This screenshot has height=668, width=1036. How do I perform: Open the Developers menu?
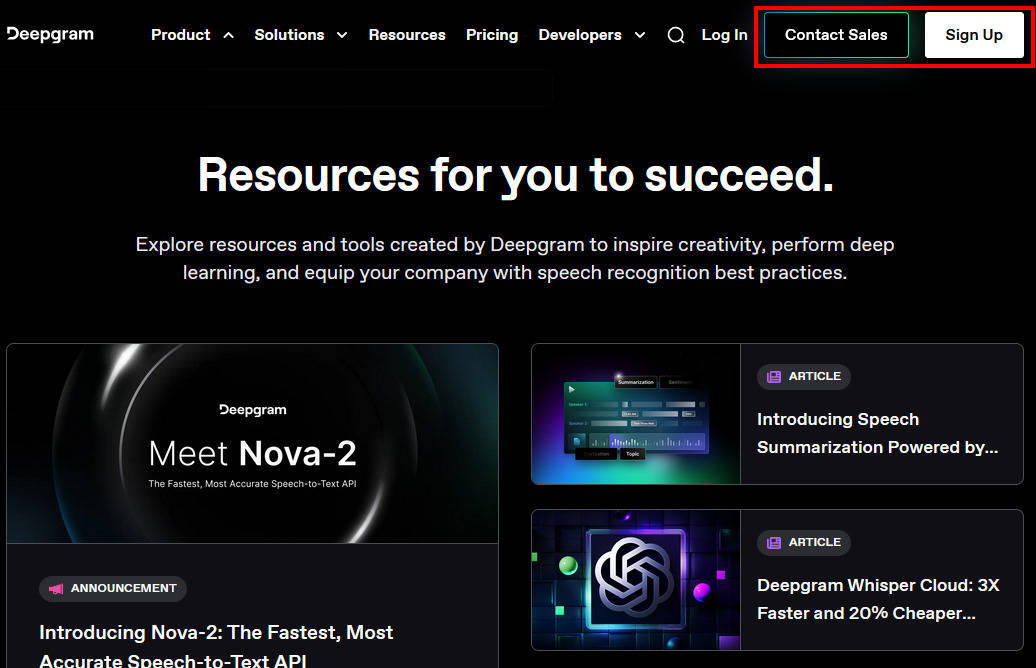[x=580, y=35]
